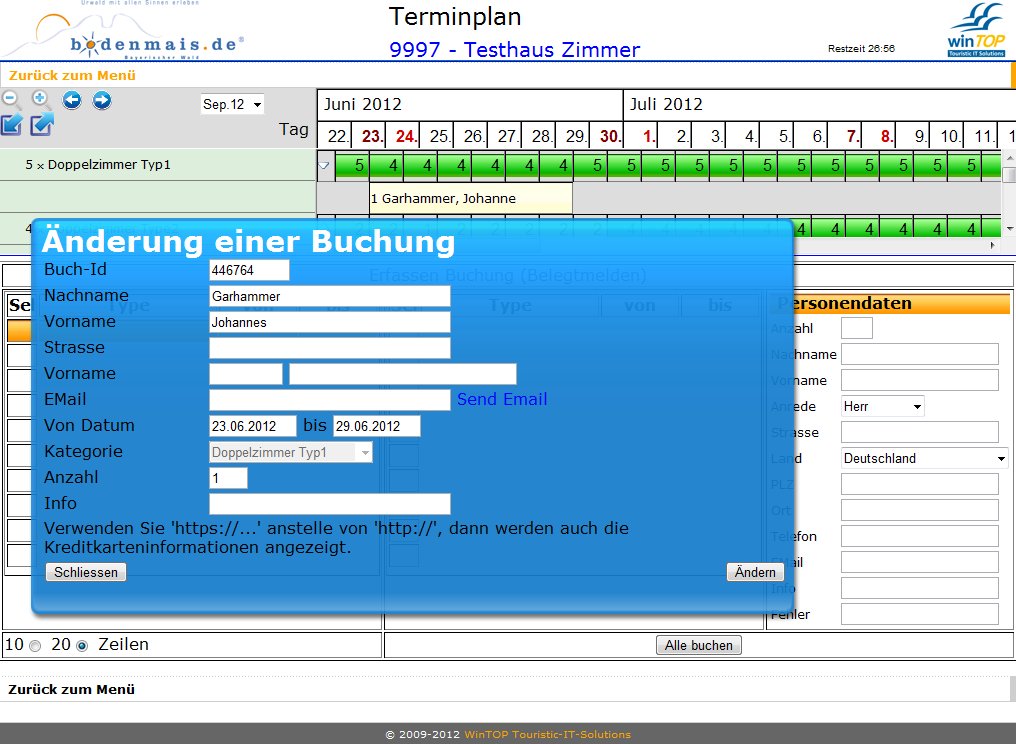Click the Send Email link

502,399
